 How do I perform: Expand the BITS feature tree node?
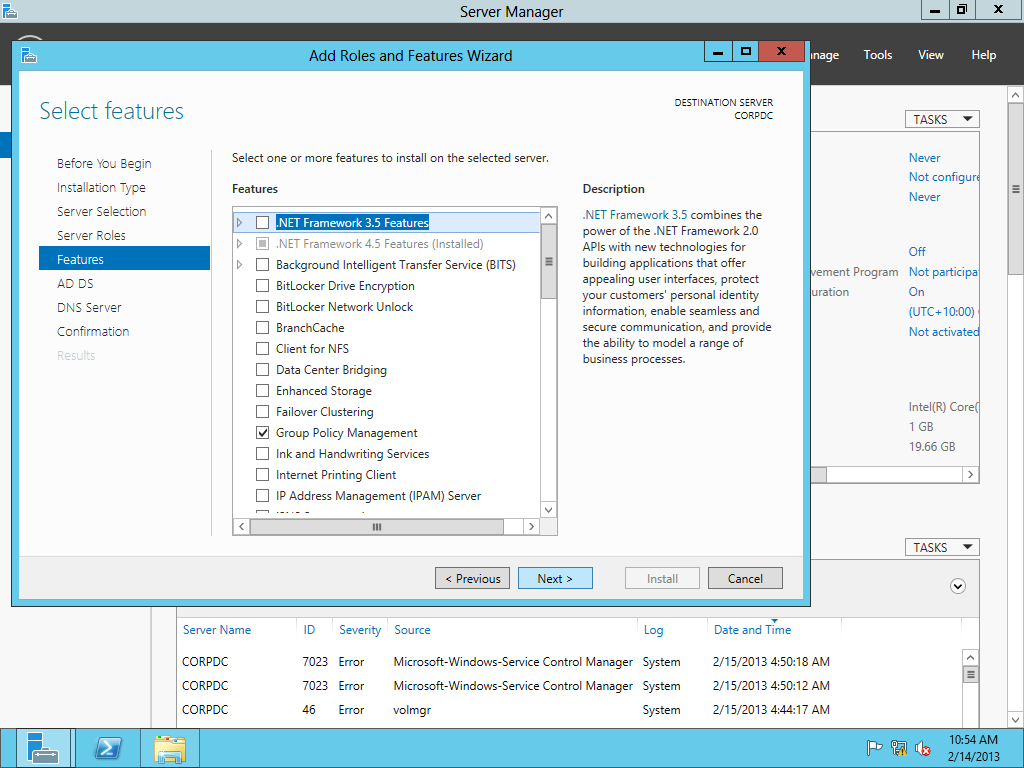click(x=240, y=264)
